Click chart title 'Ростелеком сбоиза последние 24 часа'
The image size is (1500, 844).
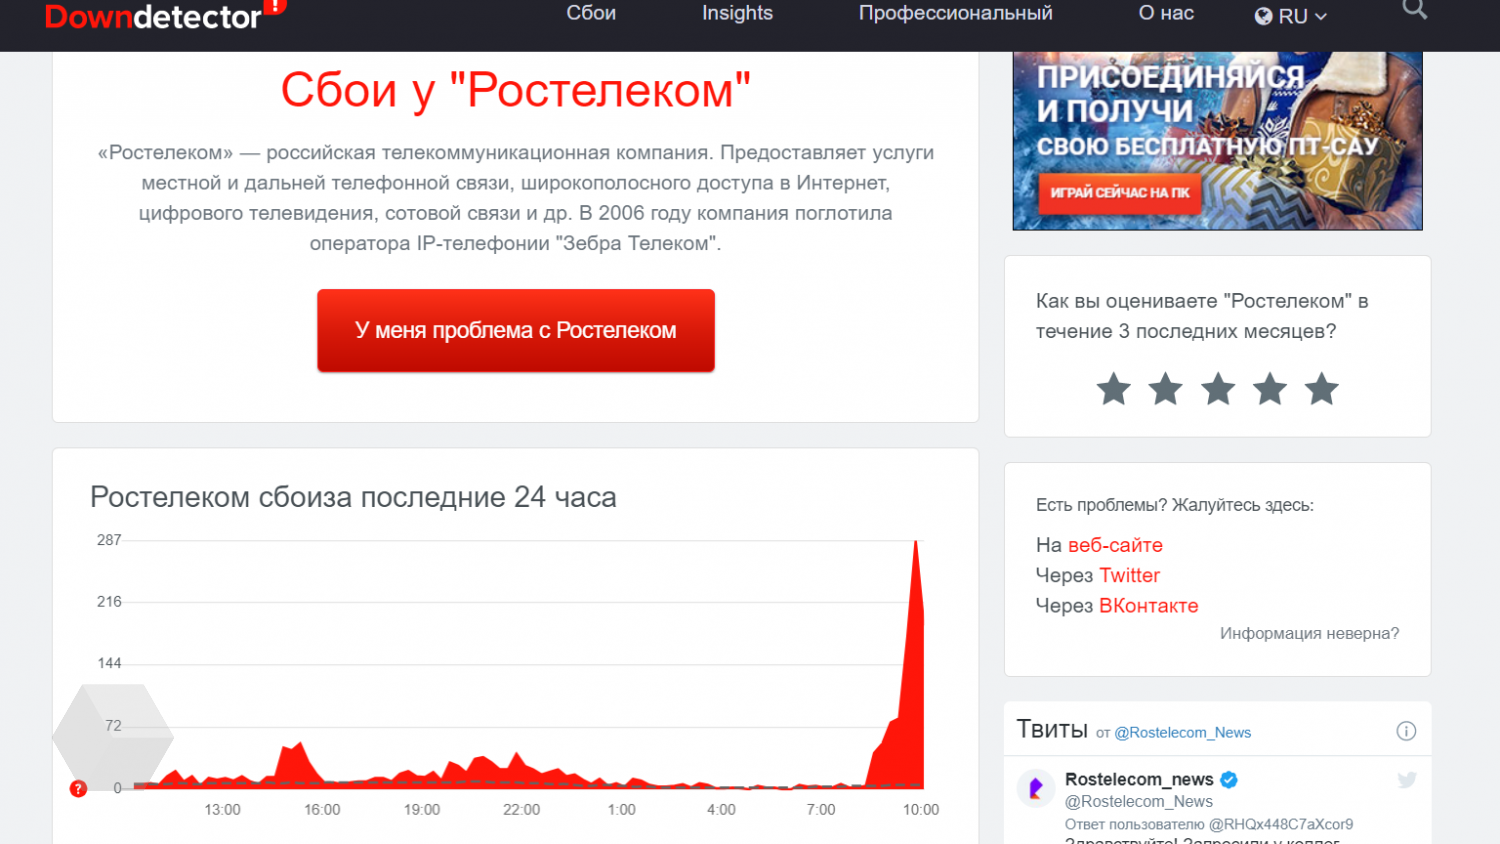(x=353, y=497)
